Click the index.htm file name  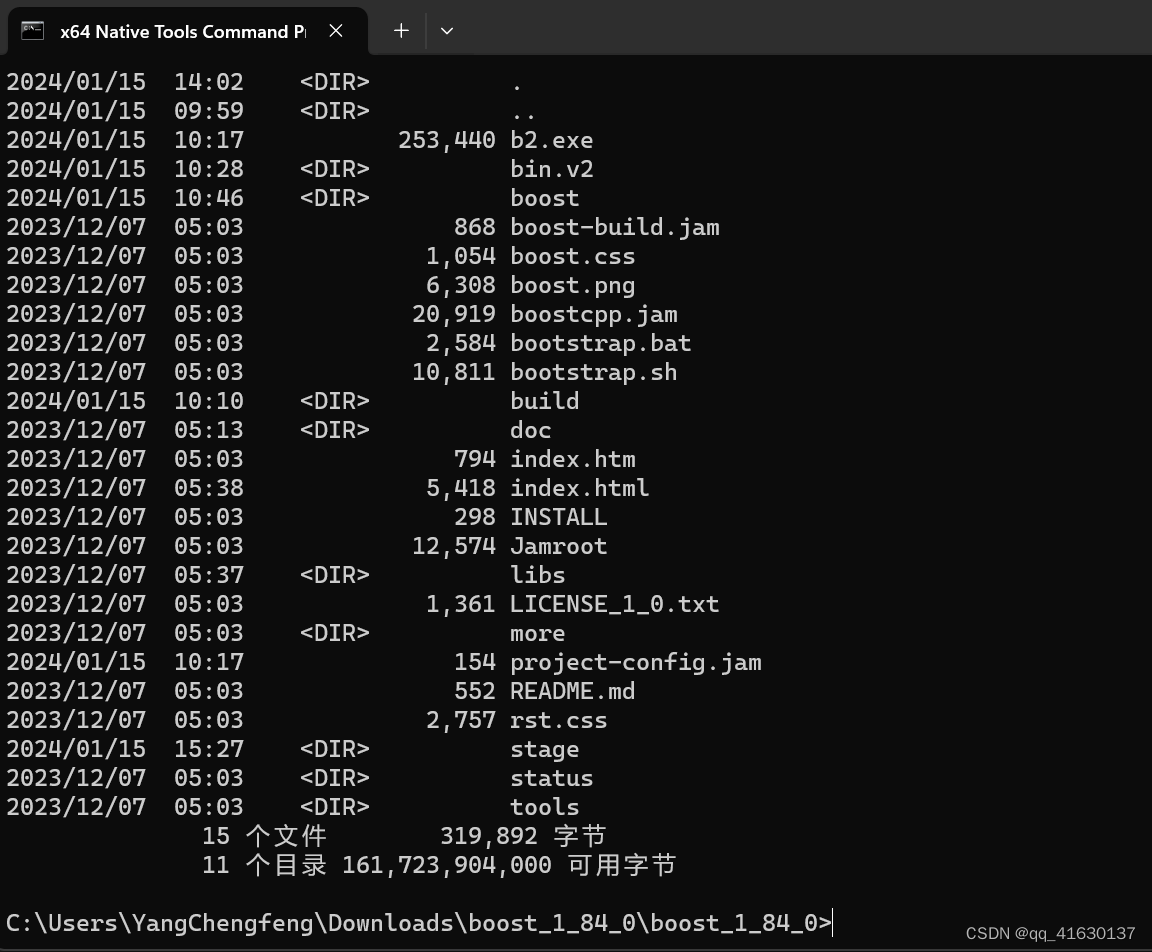pyautogui.click(x=572, y=459)
